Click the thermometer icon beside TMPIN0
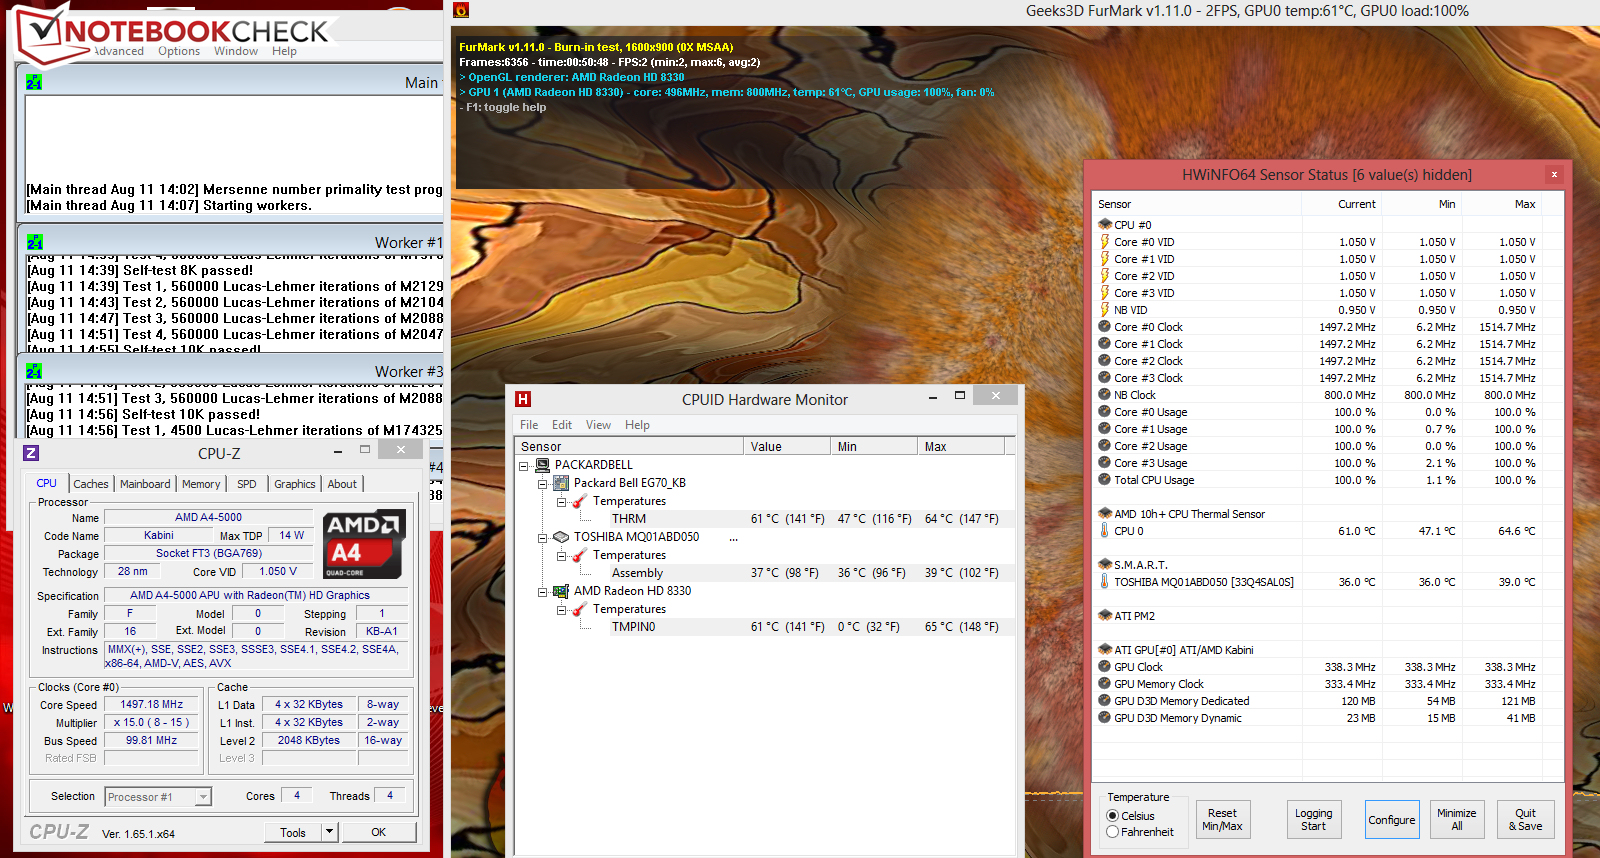Viewport: 1600px width, 858px height. (x=579, y=609)
